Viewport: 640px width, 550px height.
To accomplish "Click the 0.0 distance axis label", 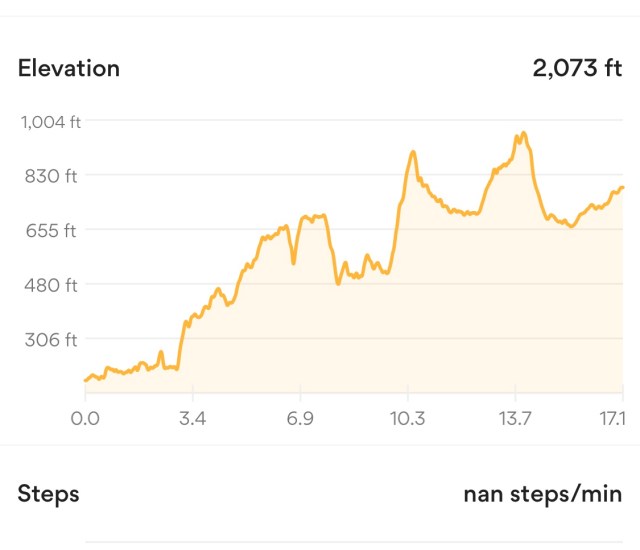I will coord(85,418).
